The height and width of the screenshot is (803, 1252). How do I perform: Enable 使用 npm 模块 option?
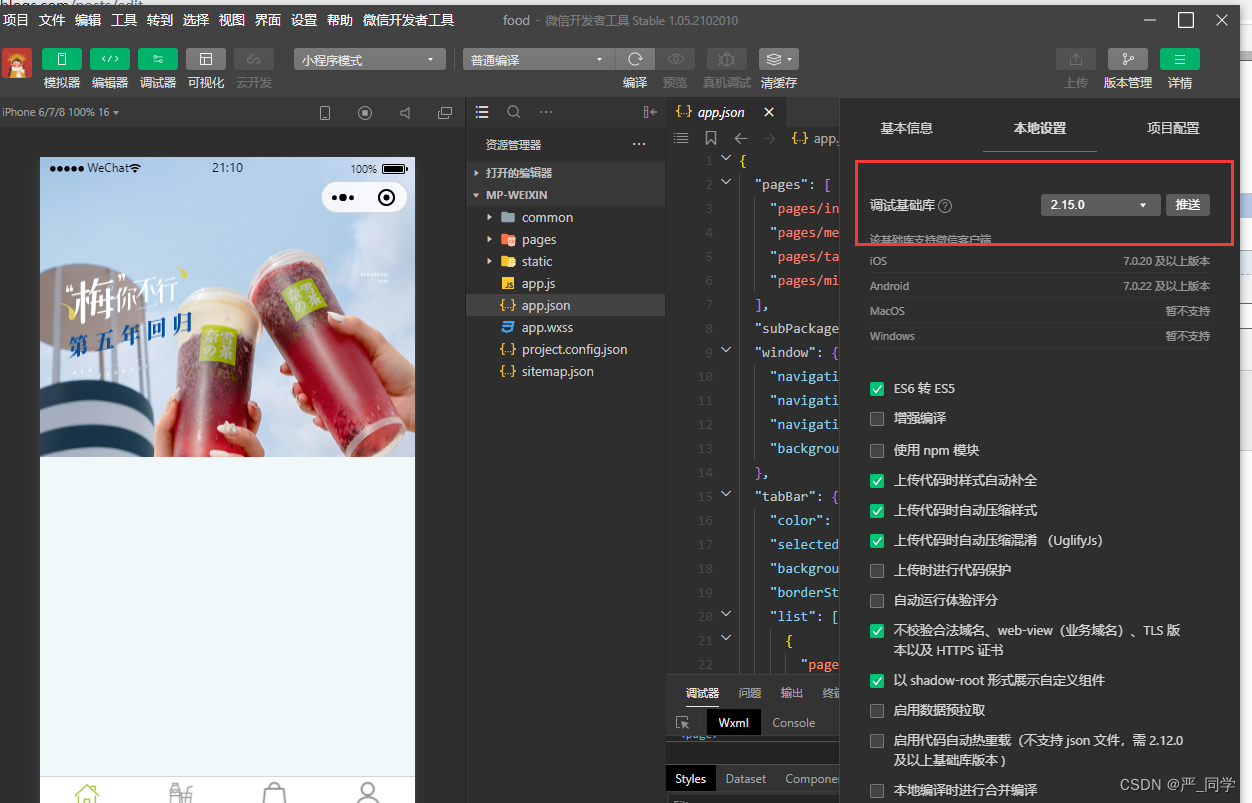click(877, 450)
